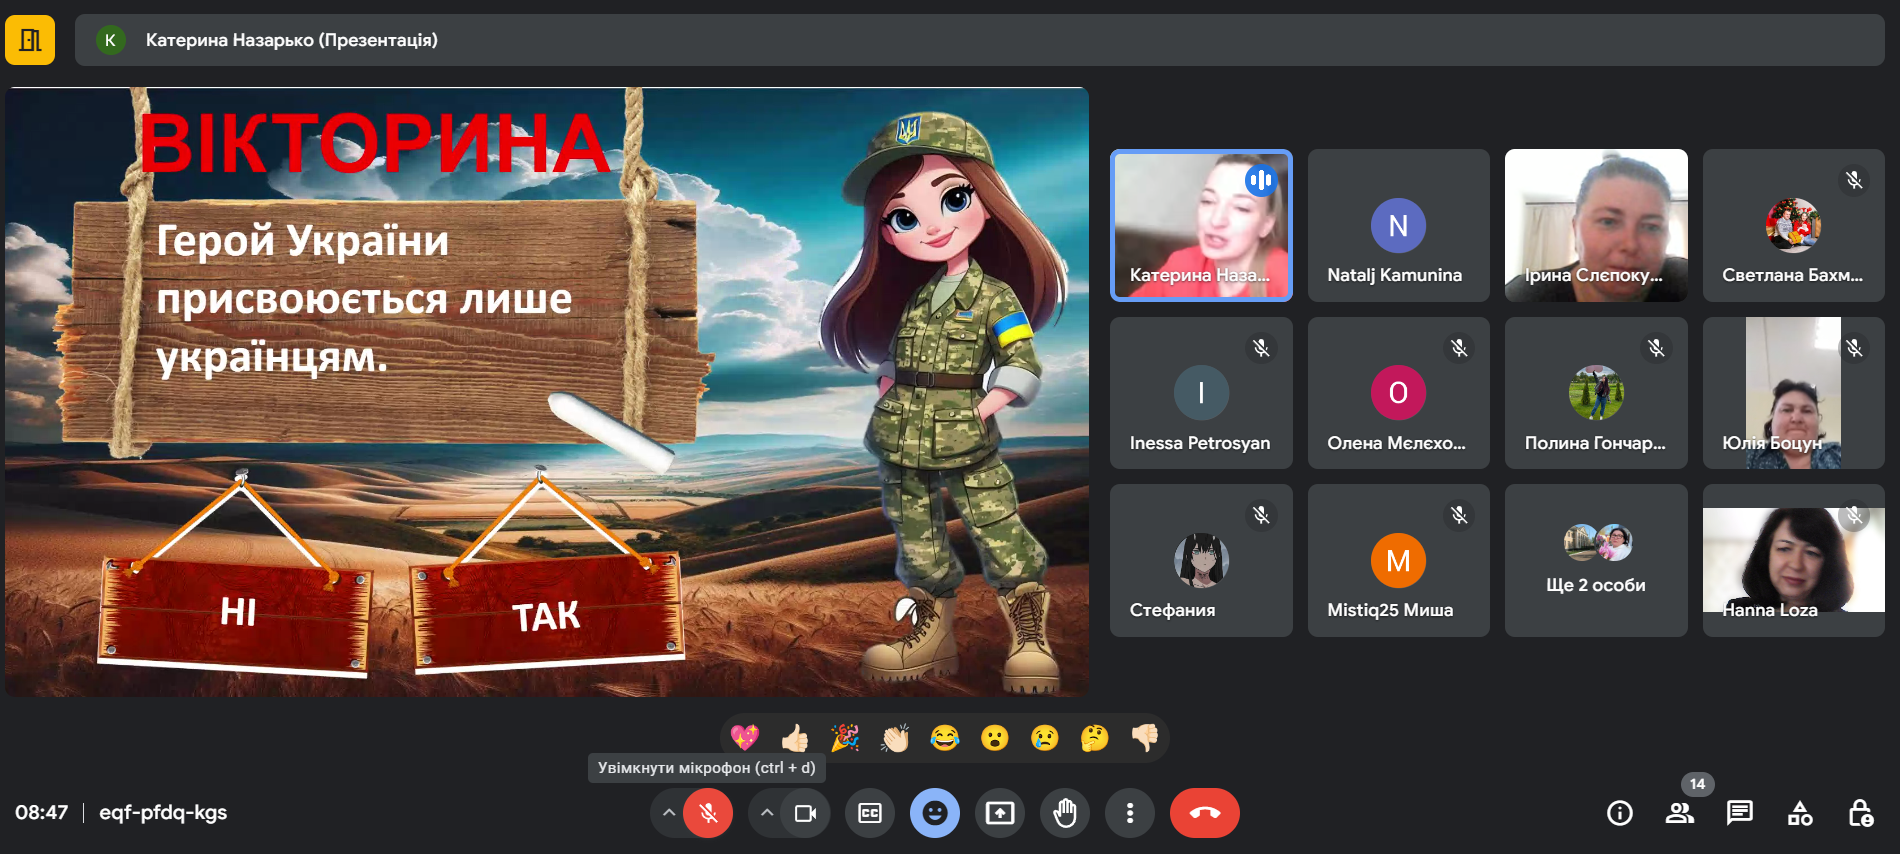Turn on closed captions
This screenshot has width=1900, height=854.
[x=870, y=813]
